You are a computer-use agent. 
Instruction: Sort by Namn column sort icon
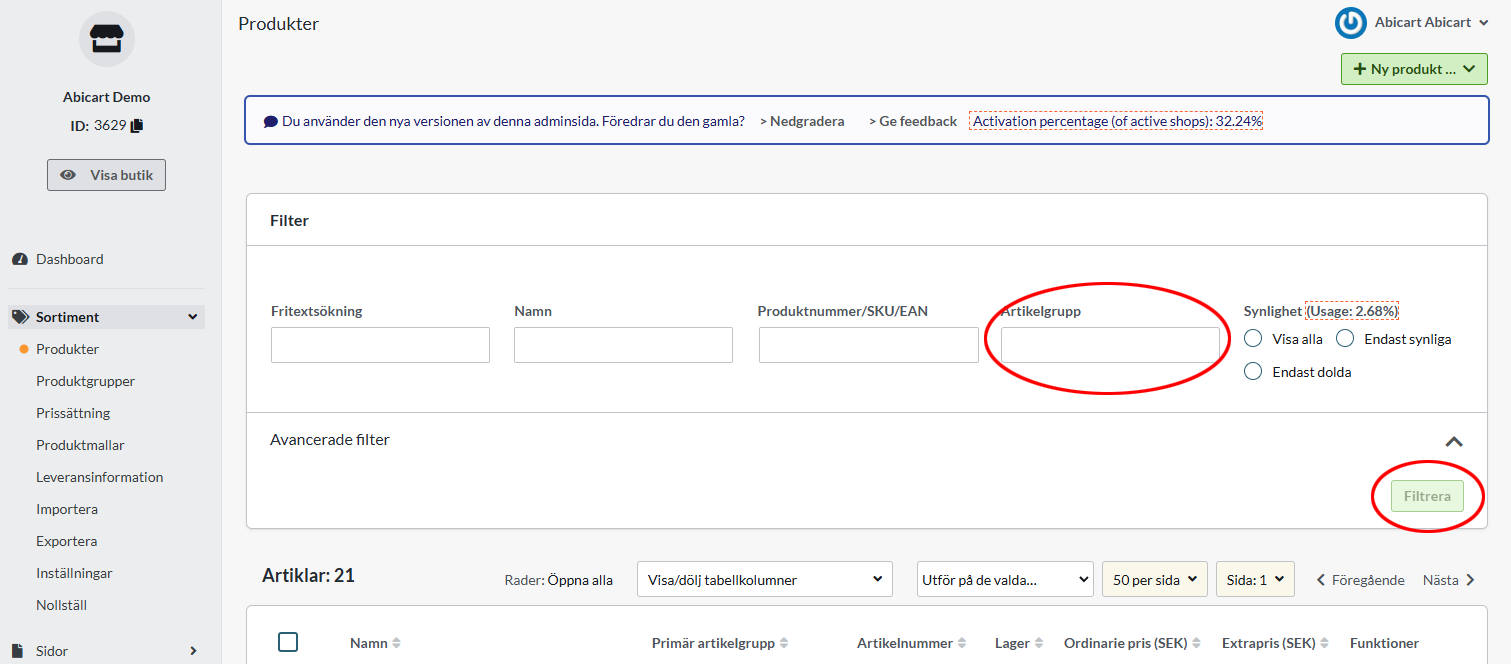point(396,644)
